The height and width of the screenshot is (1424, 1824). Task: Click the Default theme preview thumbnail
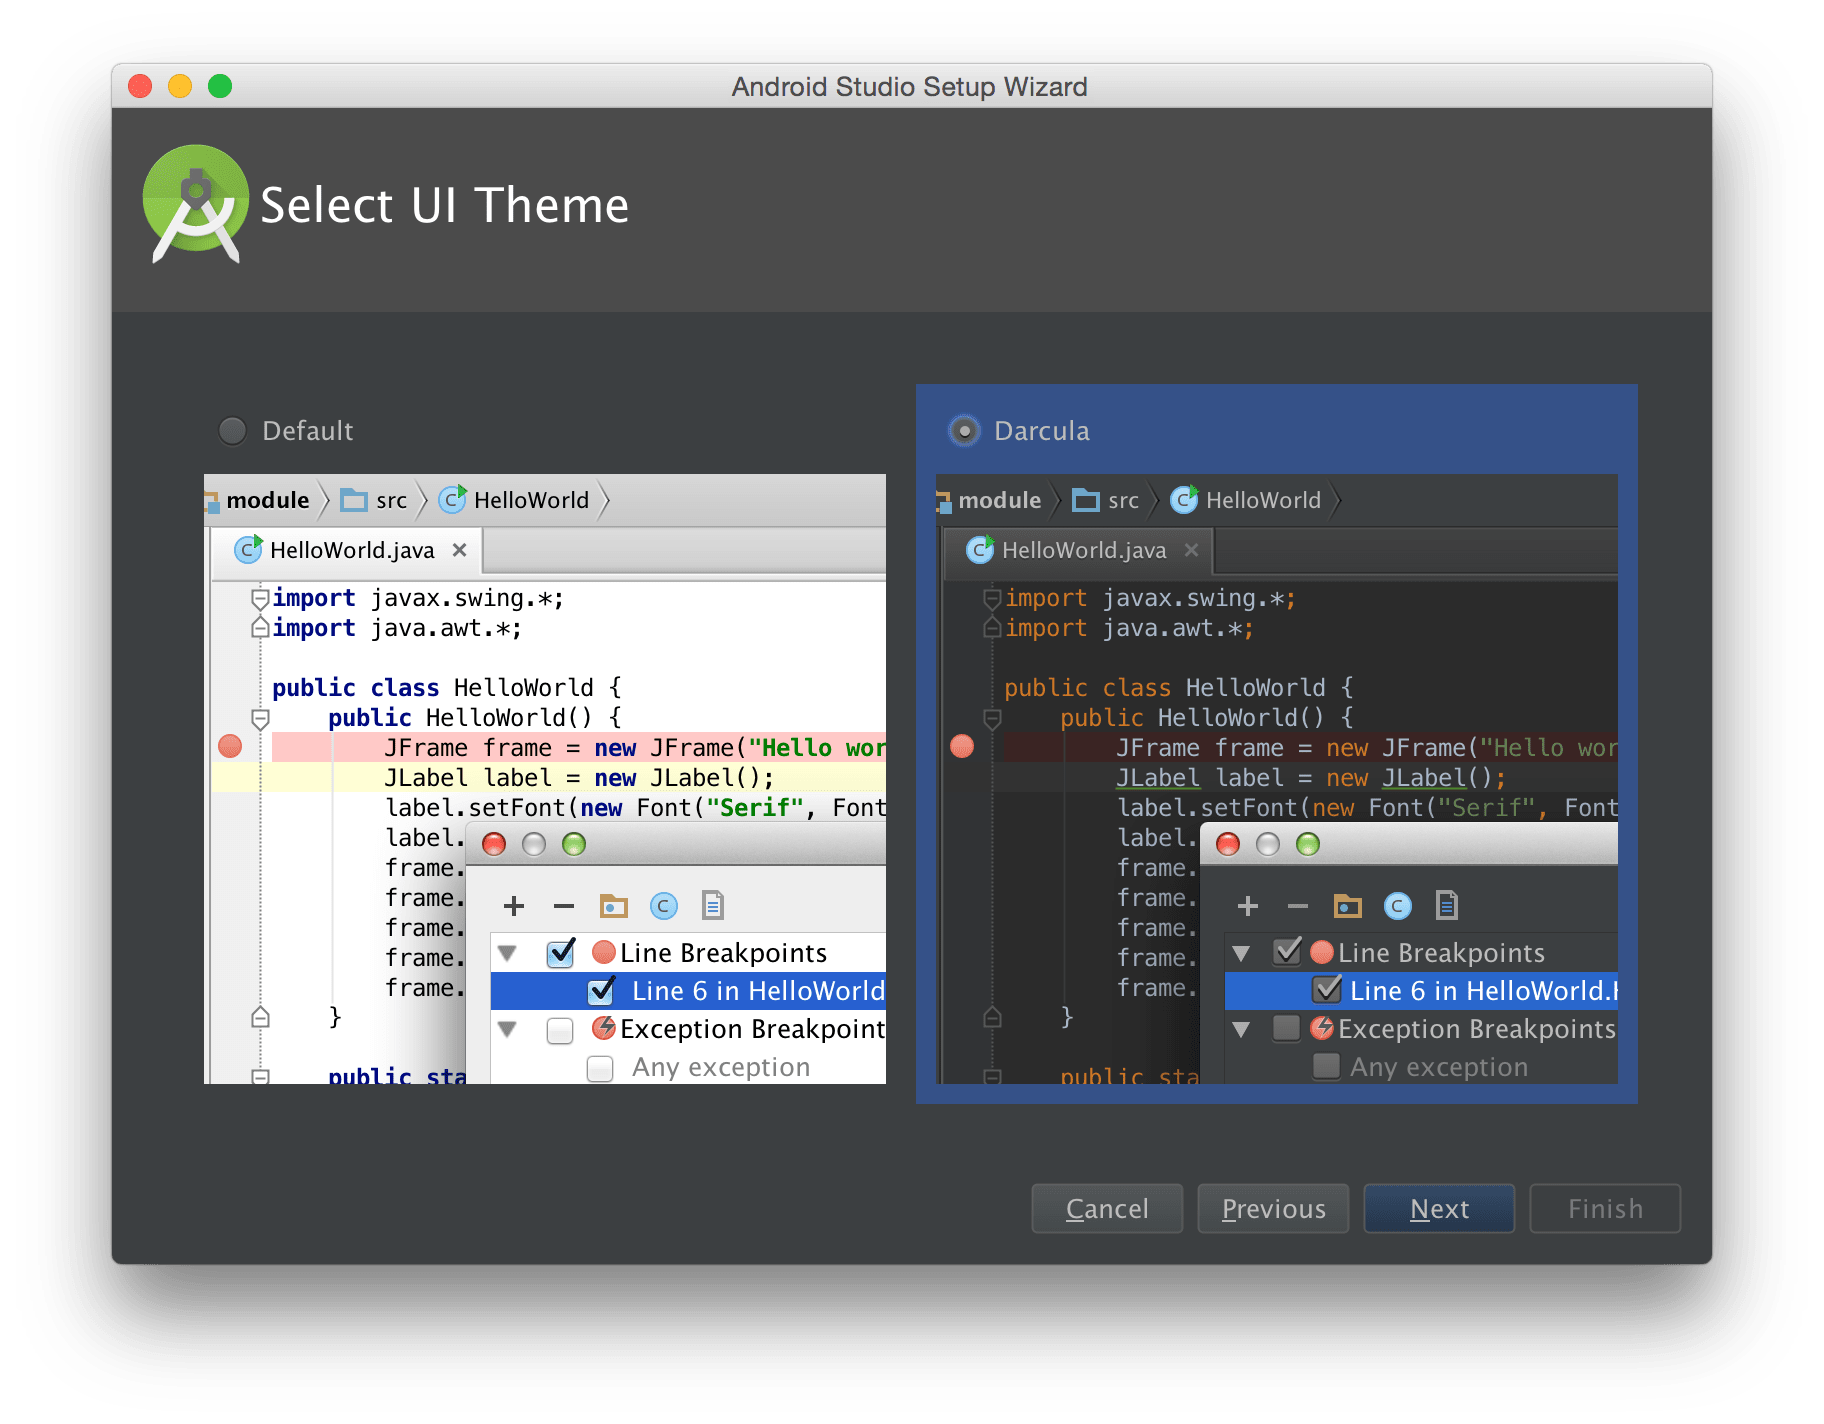point(545,779)
